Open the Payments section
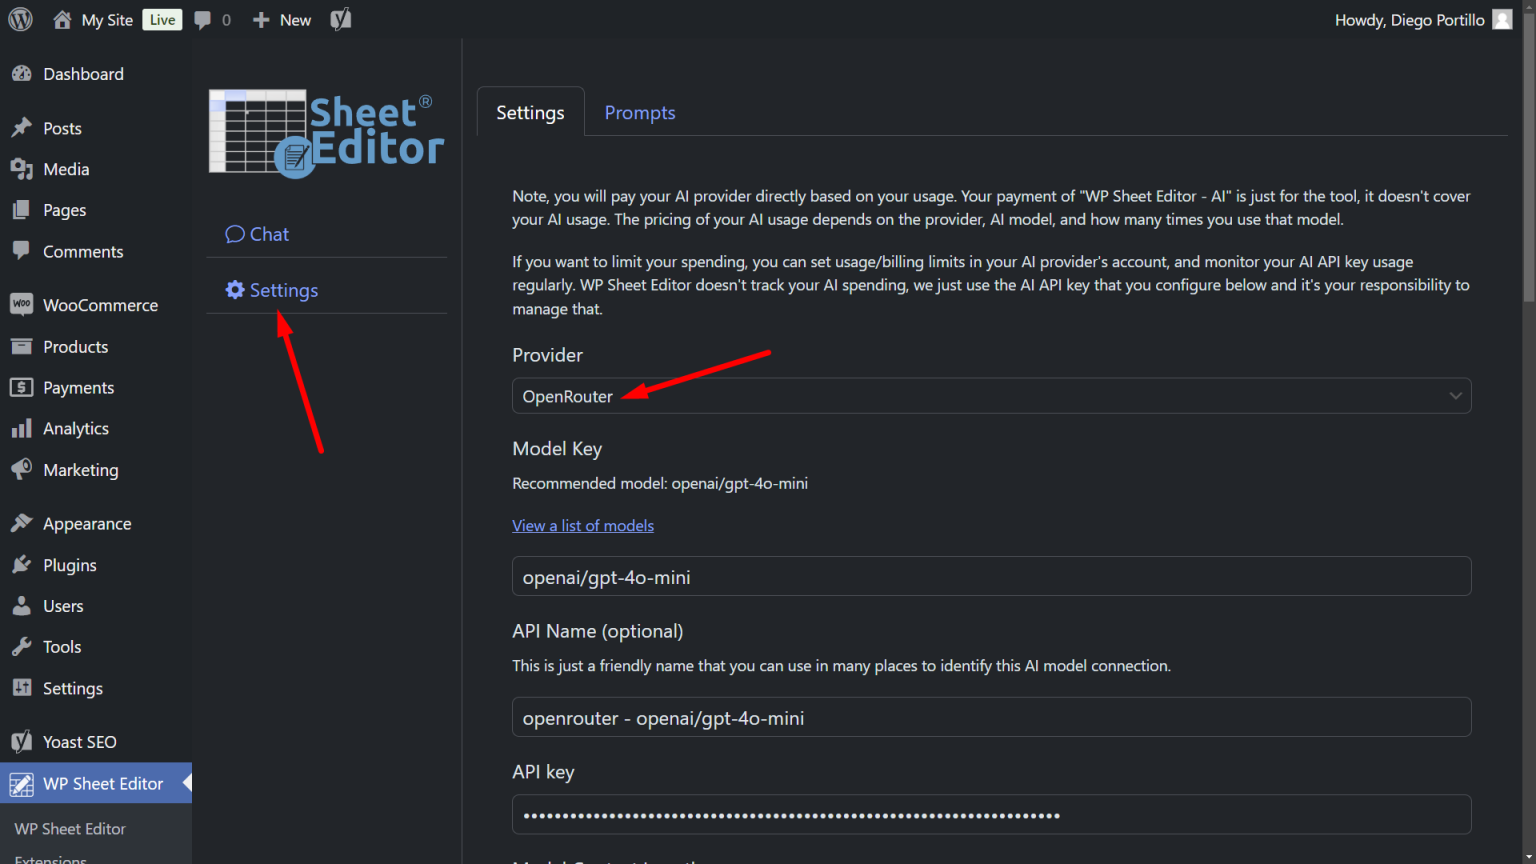The height and width of the screenshot is (864, 1536). point(80,387)
